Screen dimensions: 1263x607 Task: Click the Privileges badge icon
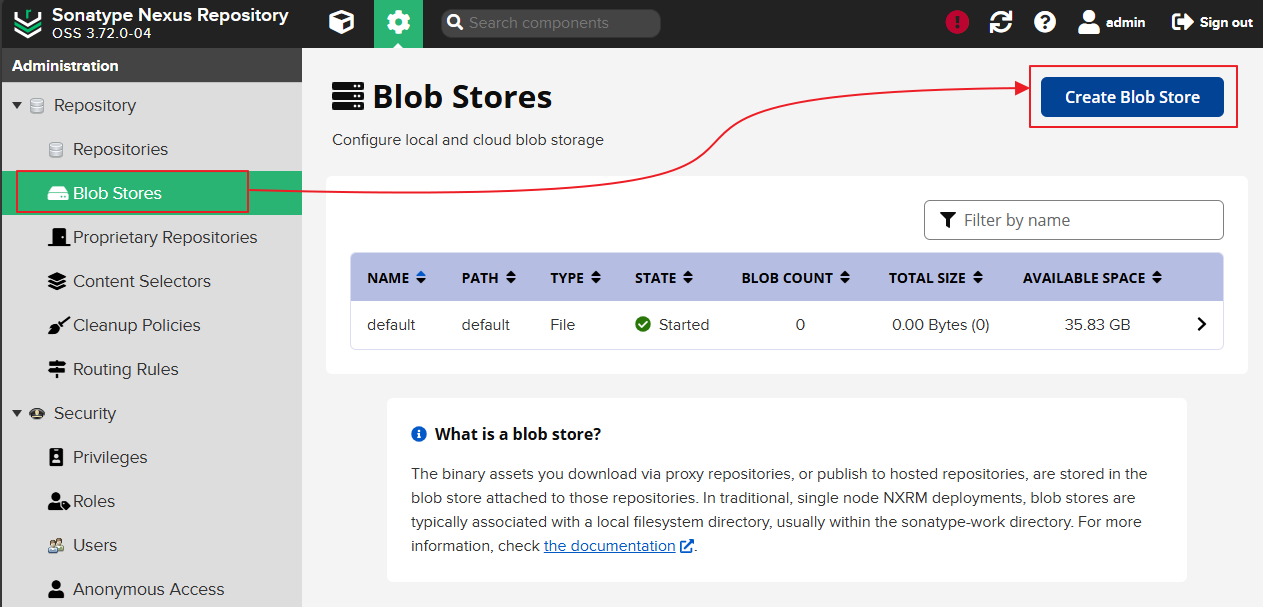coord(56,457)
